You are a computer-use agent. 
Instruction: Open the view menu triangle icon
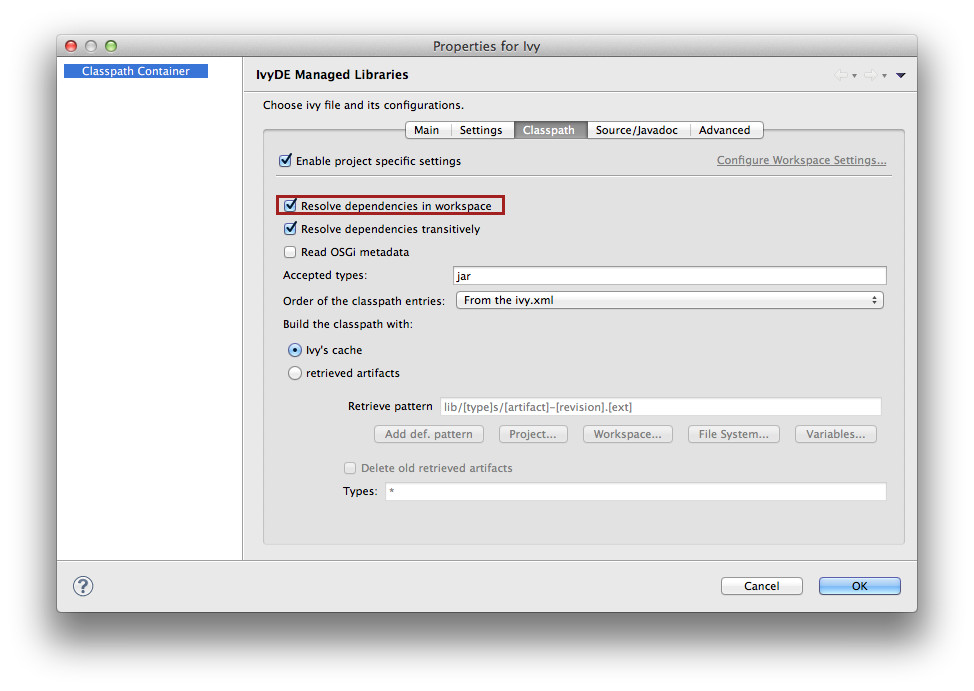900,75
